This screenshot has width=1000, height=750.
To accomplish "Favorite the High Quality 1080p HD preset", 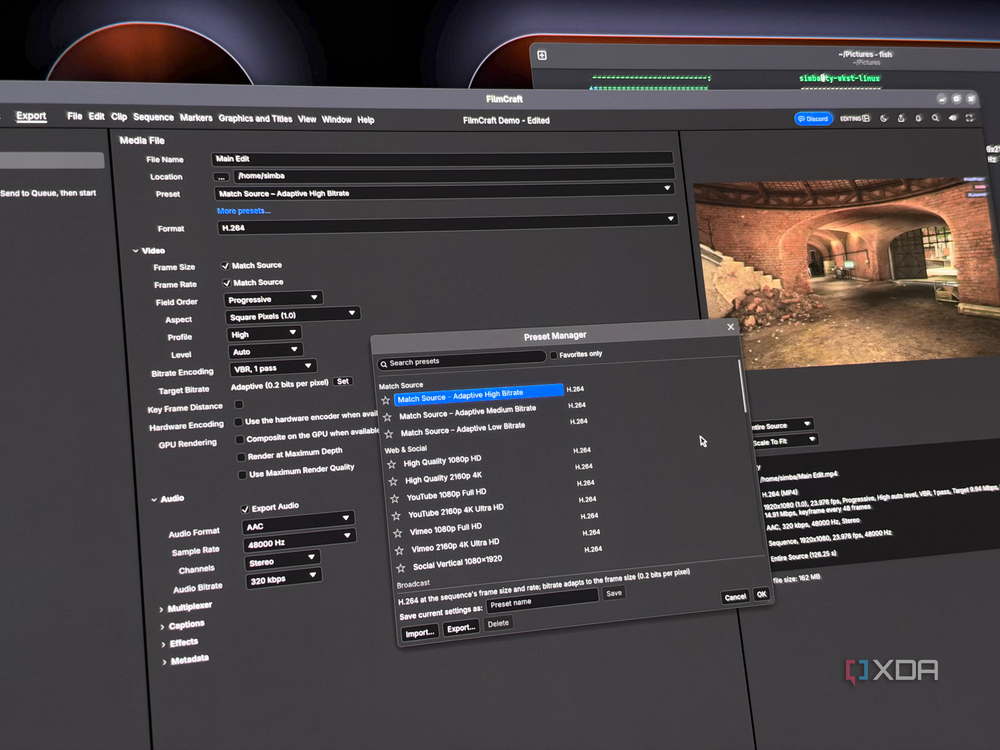I will [x=392, y=464].
